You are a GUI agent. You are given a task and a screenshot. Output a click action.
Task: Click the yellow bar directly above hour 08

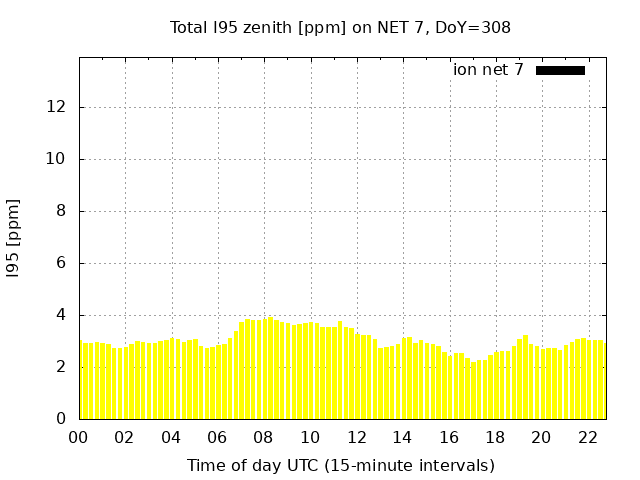point(264,370)
